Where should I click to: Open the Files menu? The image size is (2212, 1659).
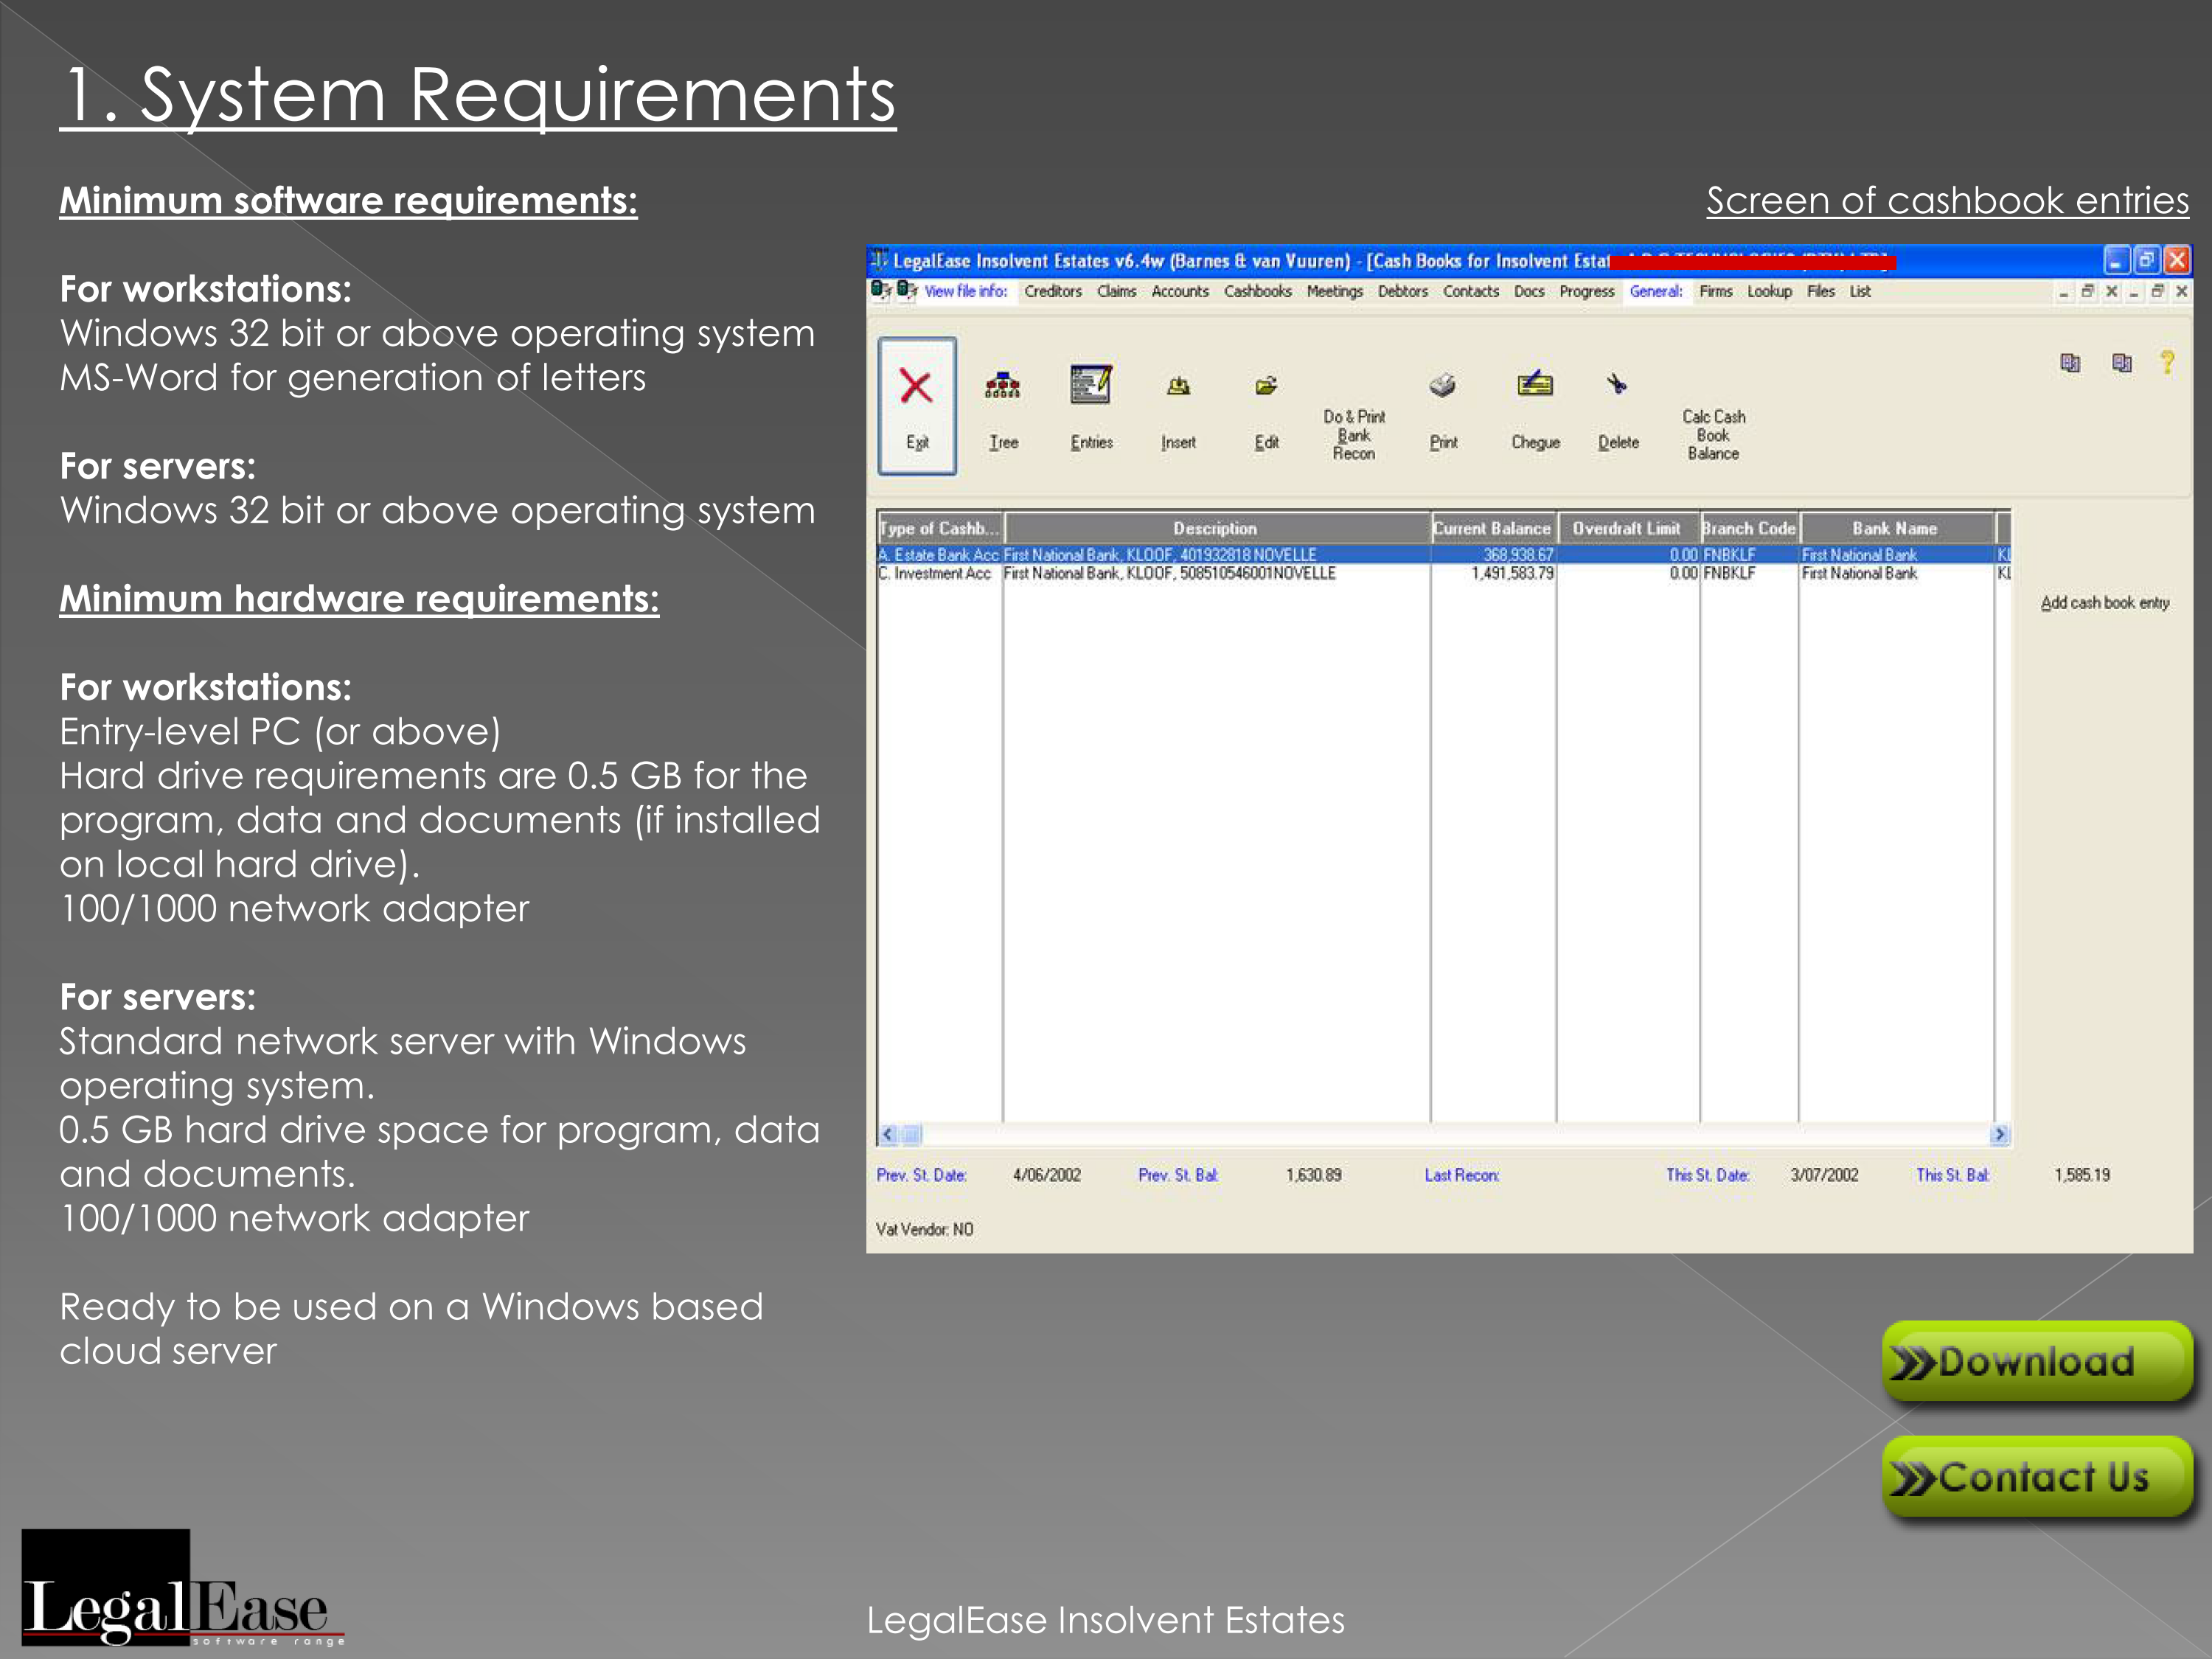[1820, 291]
